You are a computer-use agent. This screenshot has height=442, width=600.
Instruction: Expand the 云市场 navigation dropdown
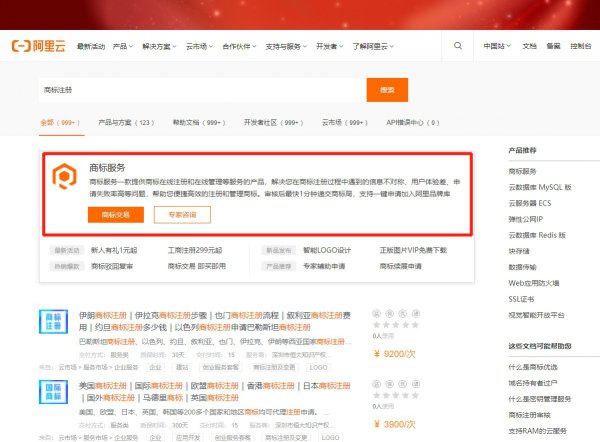coord(199,46)
